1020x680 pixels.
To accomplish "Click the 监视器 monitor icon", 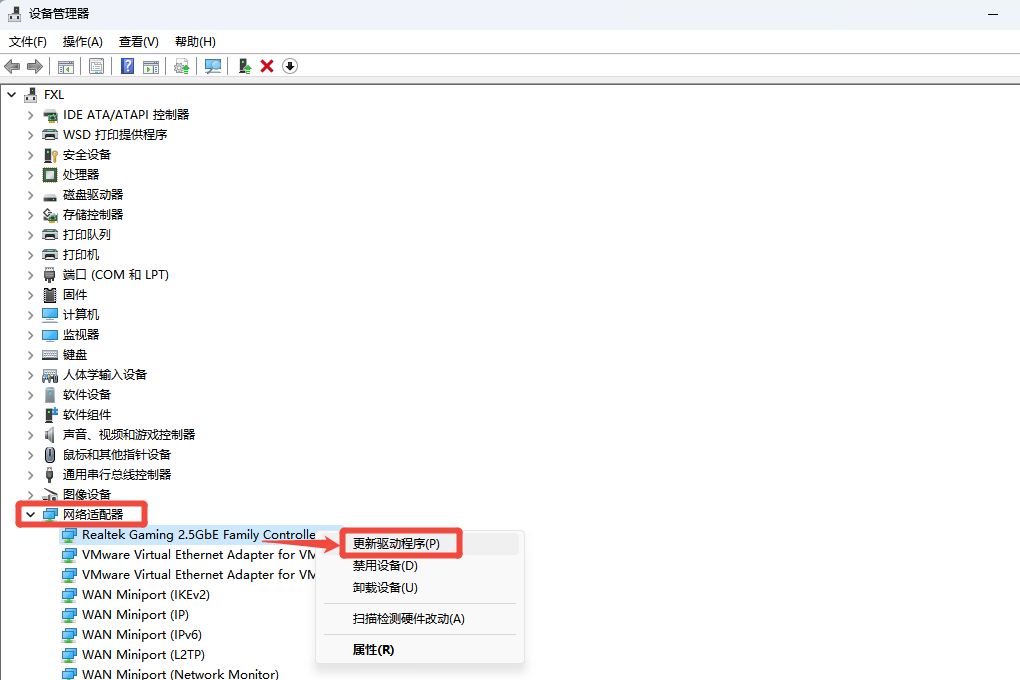I will point(50,335).
